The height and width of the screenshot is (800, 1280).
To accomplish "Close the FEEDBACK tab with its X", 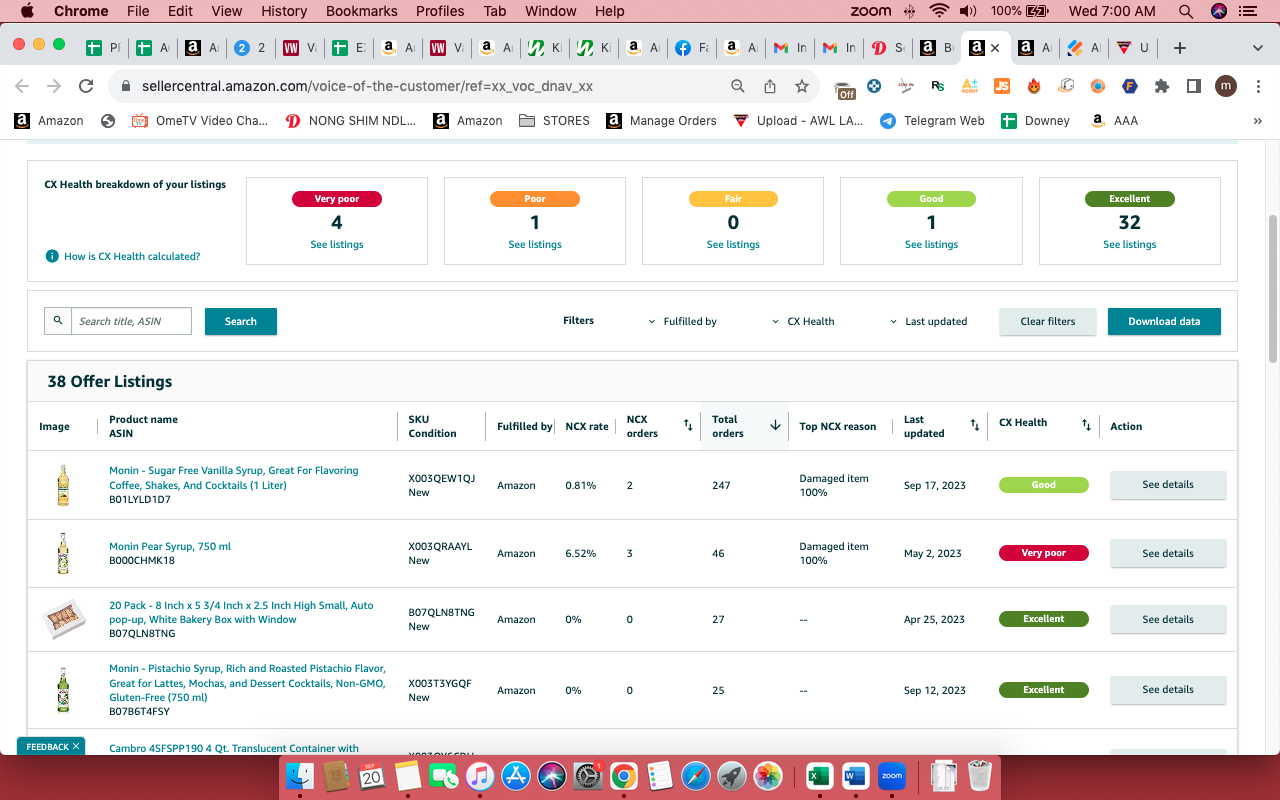I will (76, 747).
